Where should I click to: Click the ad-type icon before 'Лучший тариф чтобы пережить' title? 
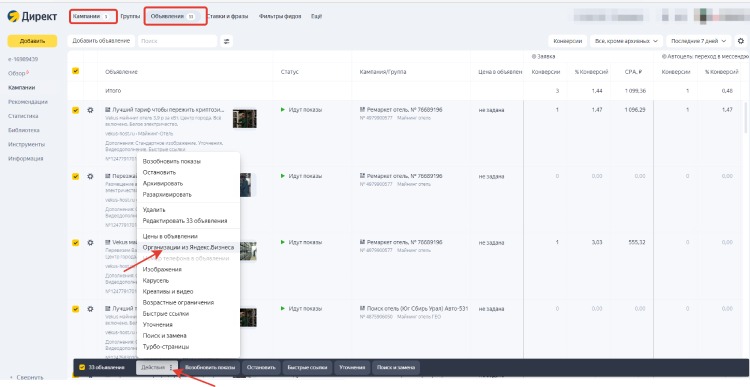pyautogui.click(x=108, y=110)
